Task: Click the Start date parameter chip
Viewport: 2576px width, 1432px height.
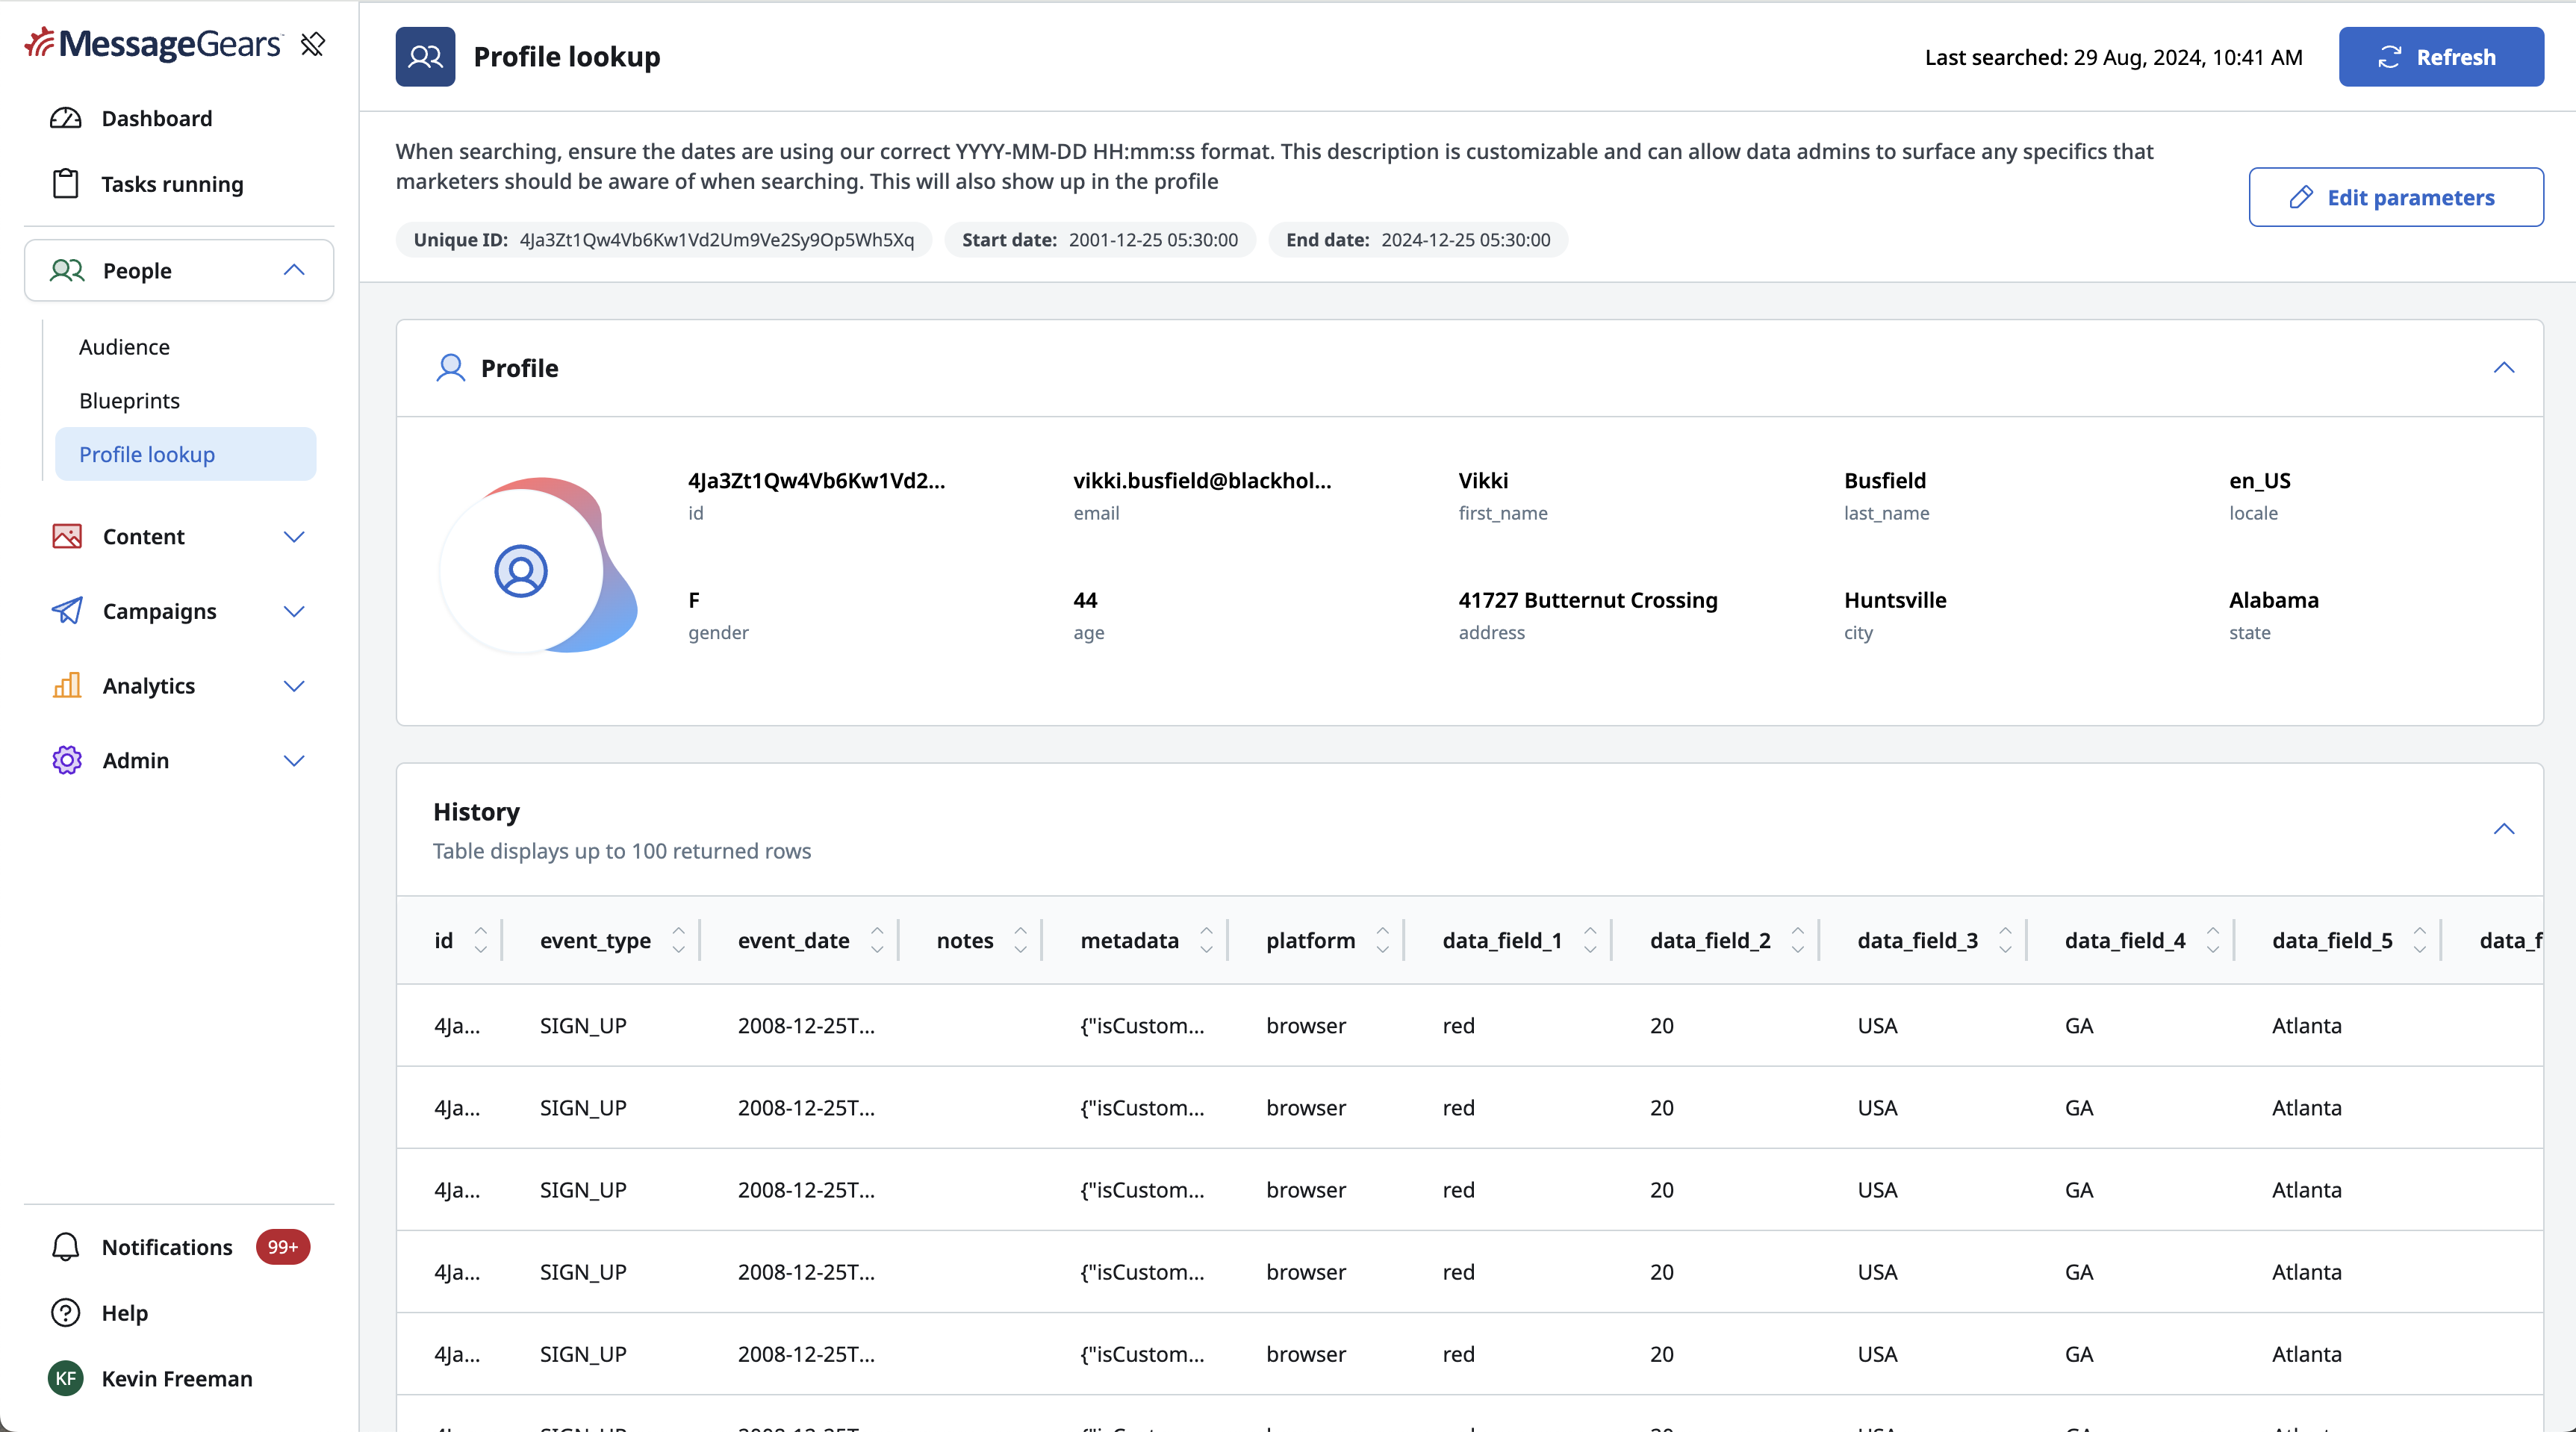Action: [1100, 239]
